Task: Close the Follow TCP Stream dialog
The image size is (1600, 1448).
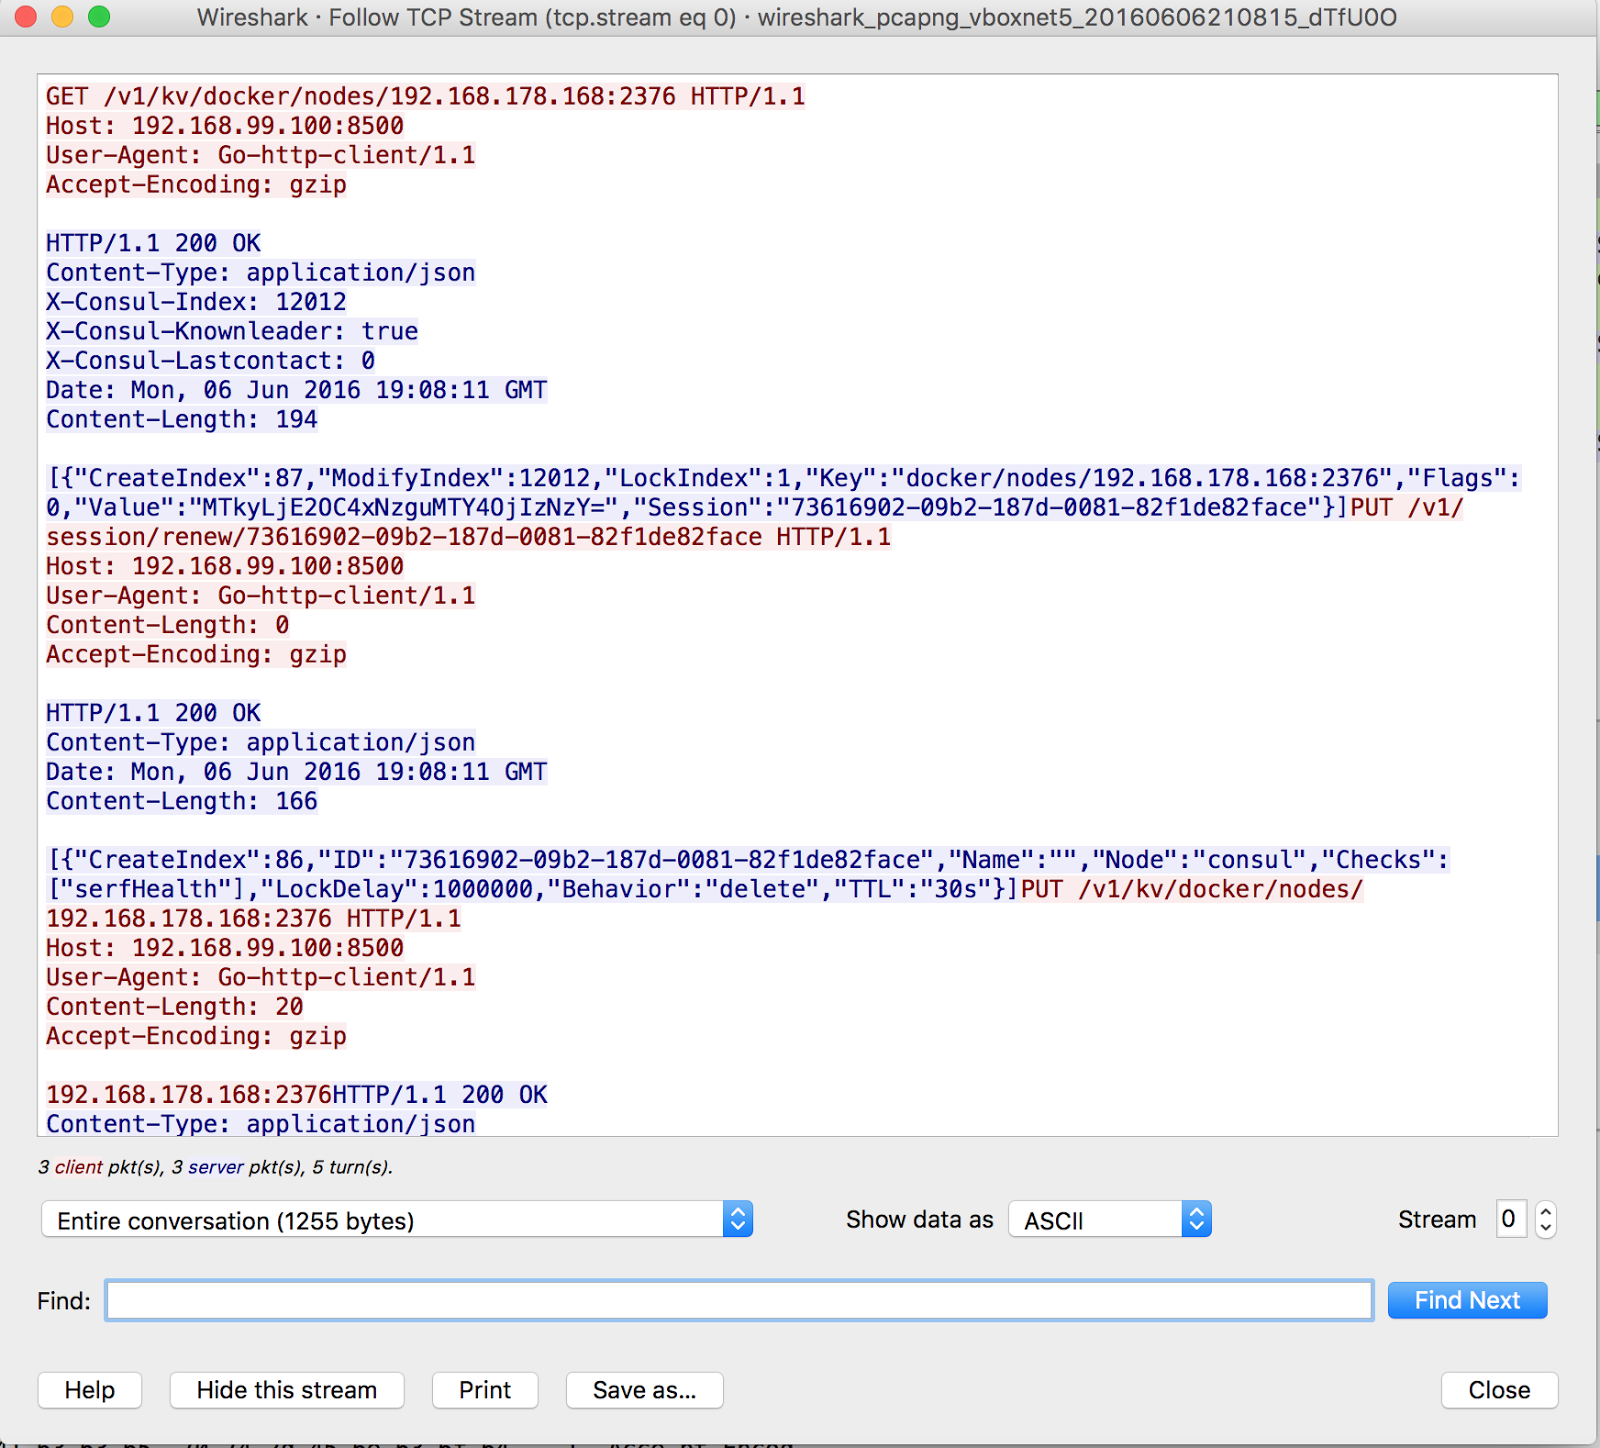Action: 1498,1390
